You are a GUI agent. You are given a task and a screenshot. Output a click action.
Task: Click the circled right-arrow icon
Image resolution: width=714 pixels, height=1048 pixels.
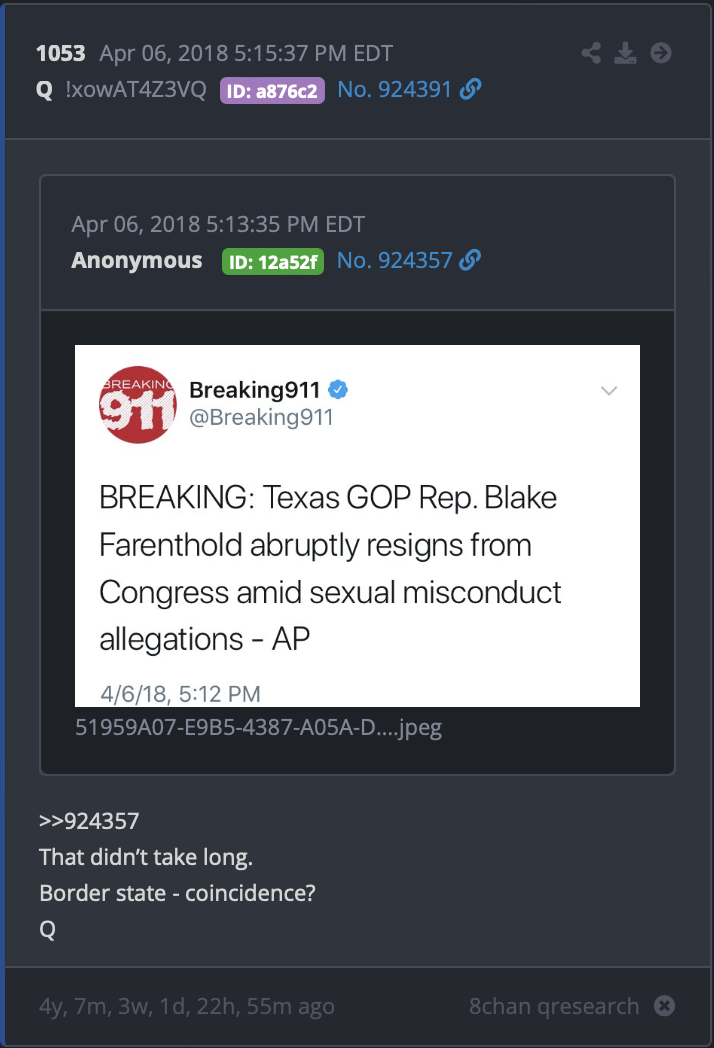click(x=661, y=53)
